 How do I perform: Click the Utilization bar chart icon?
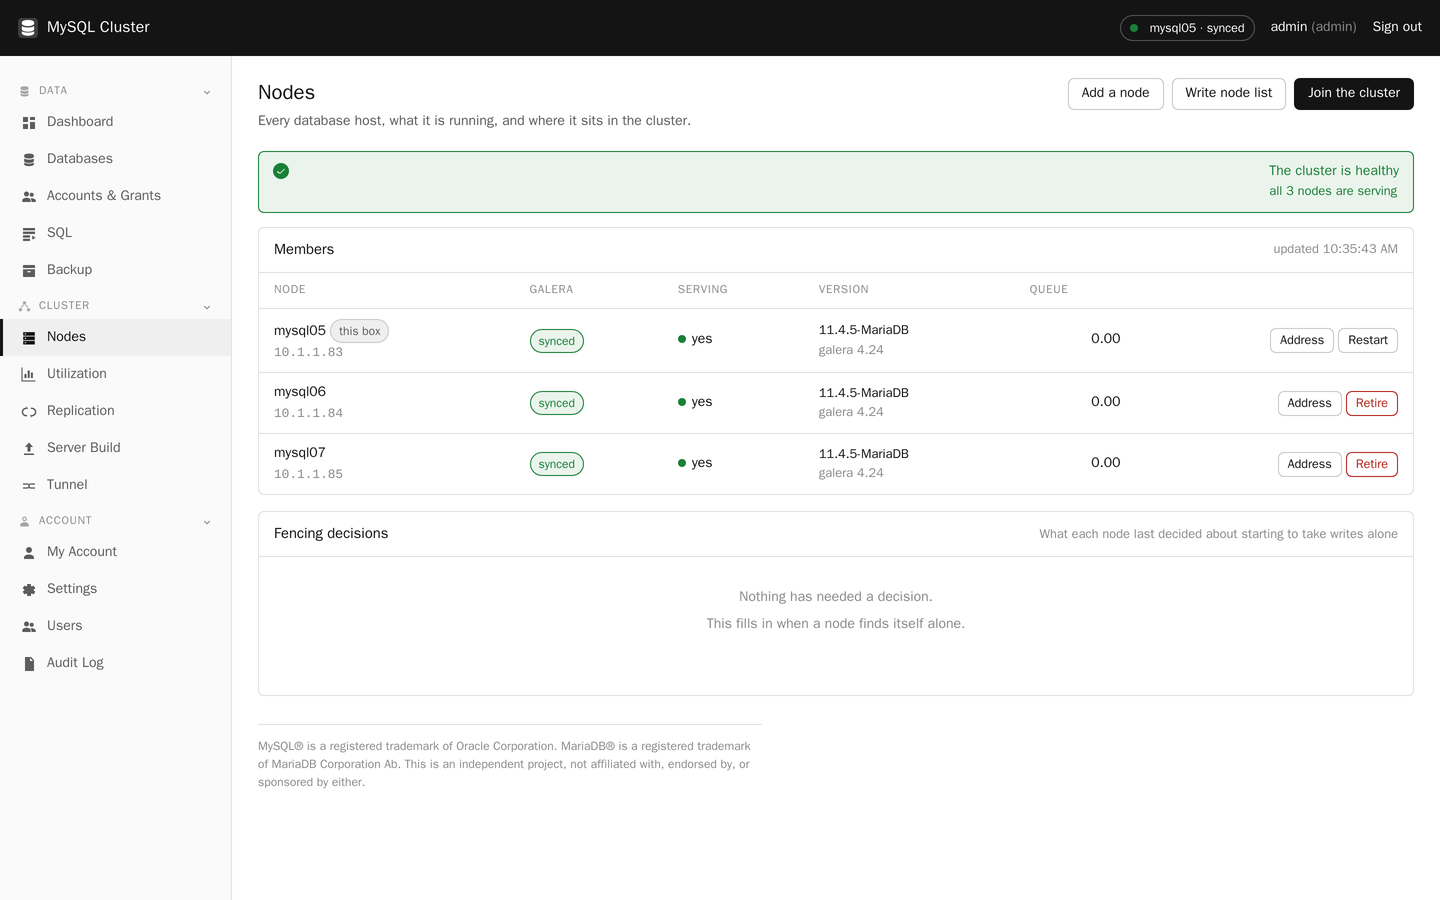point(29,374)
